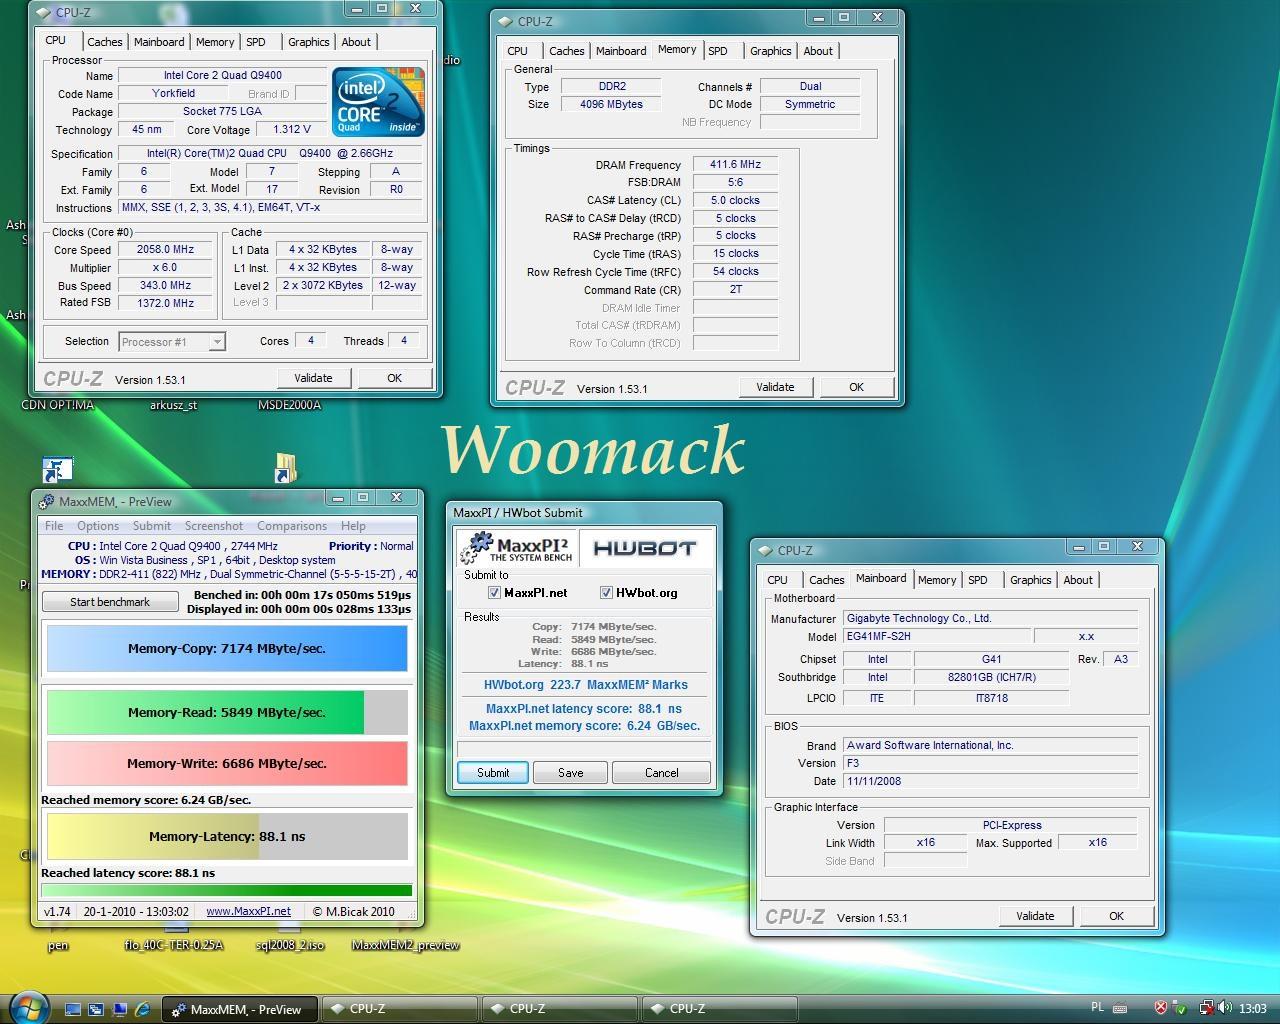The image size is (1280, 1024).
Task: Click OK in Mainboard tab window
Action: point(1116,916)
